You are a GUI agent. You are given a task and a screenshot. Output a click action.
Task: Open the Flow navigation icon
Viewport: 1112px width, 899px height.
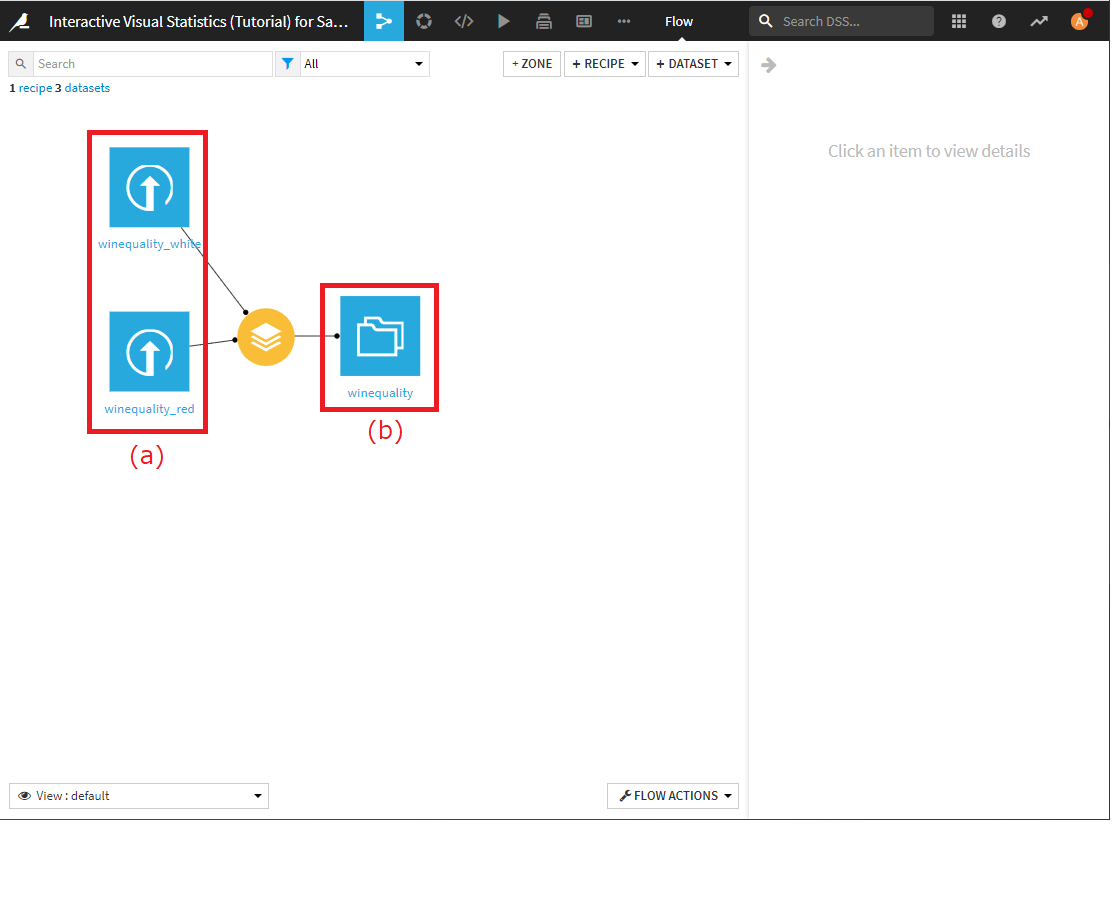384,21
